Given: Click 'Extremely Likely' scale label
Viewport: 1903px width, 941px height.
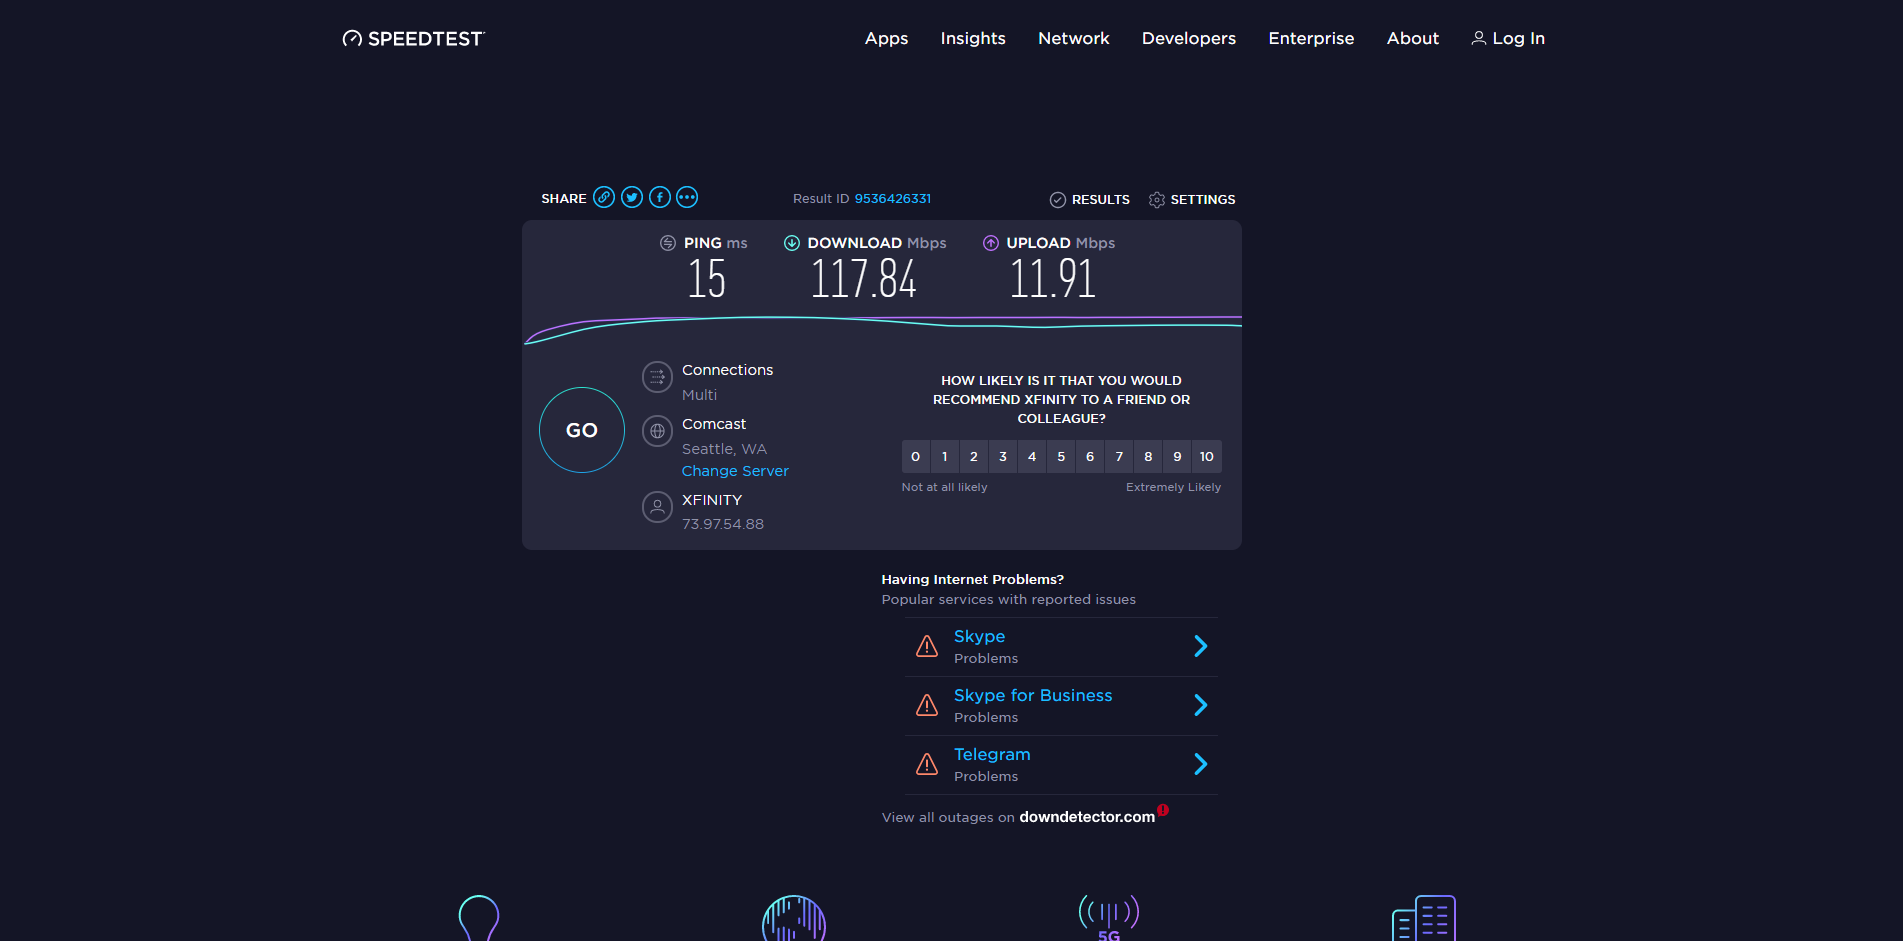Looking at the screenshot, I should pos(1173,487).
